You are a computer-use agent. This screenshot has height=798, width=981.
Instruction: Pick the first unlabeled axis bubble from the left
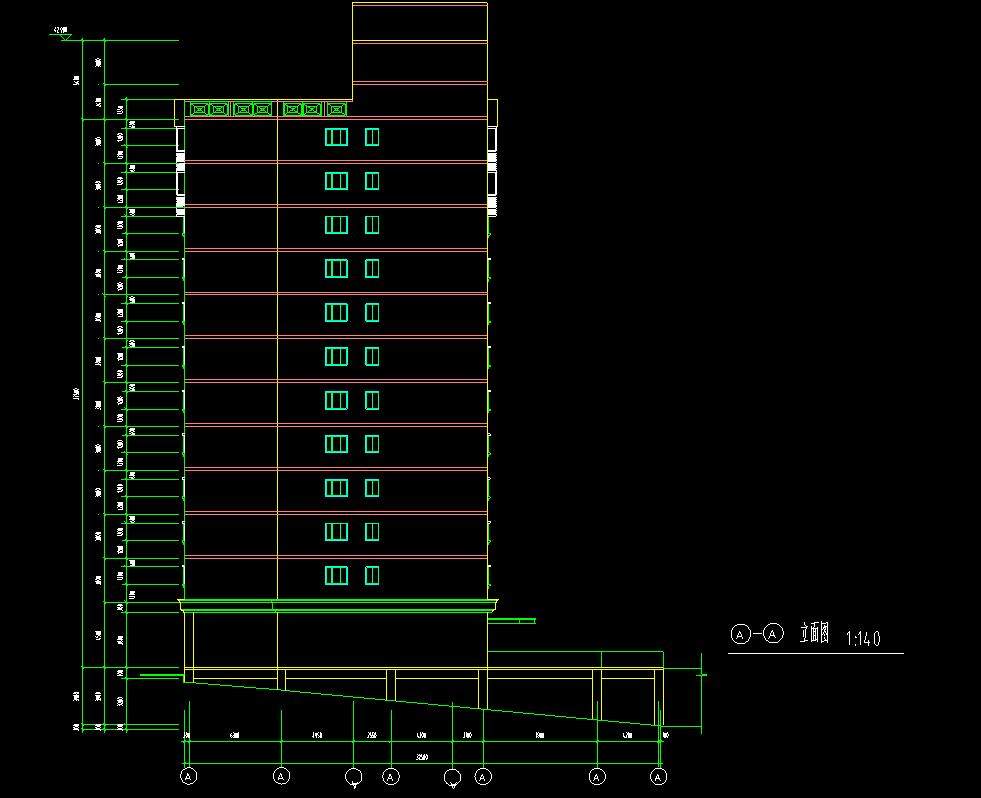353,777
